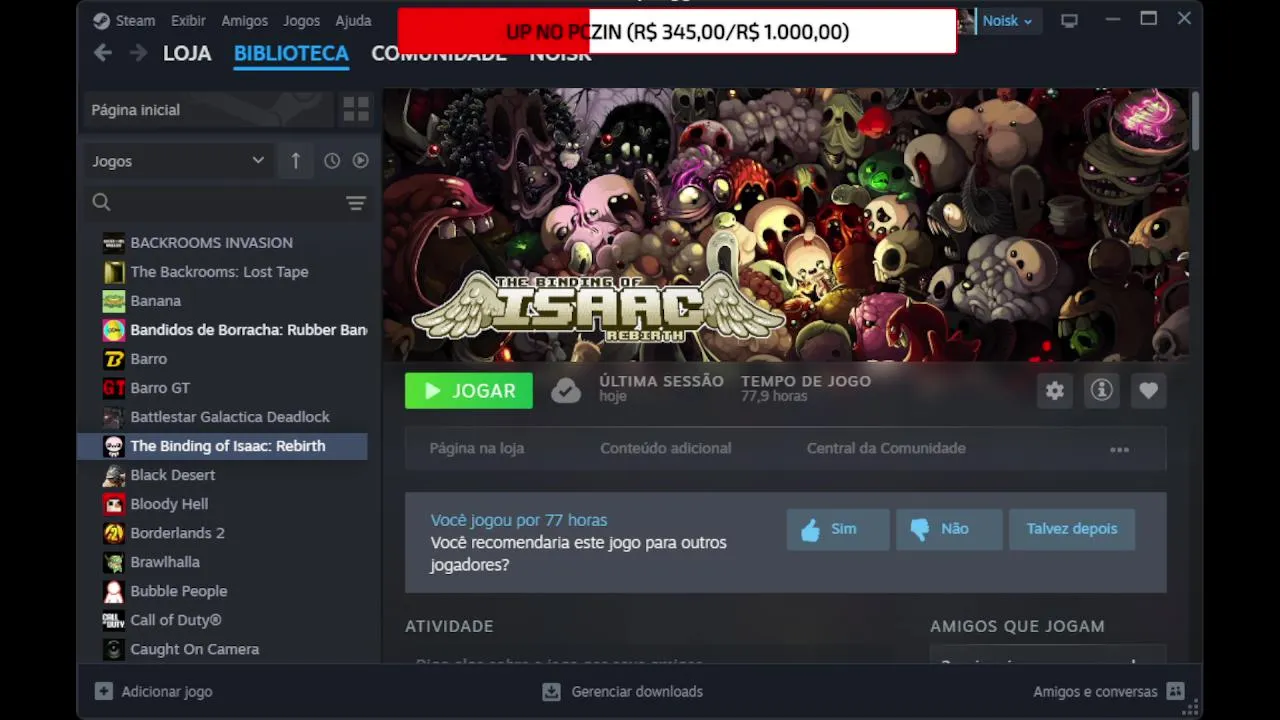Image resolution: width=1280 pixels, height=720 pixels.
Task: Click the "TEMPO DE JOGO" label
Action: [806, 381]
